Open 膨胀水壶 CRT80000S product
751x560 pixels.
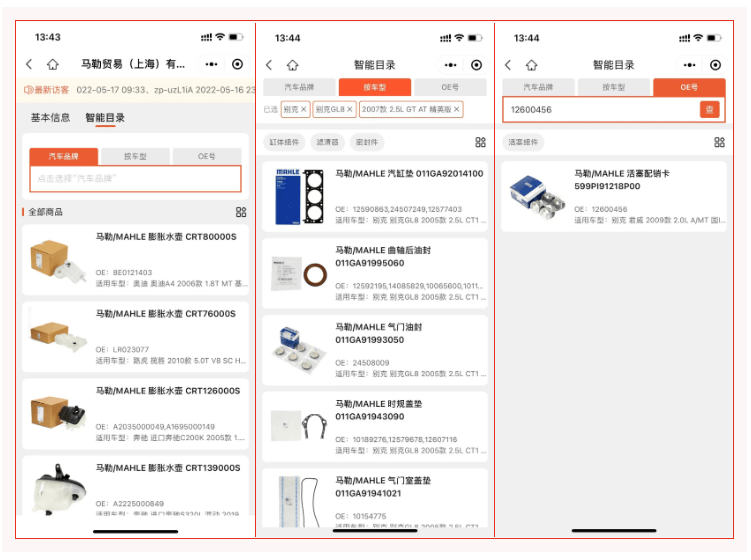tap(136, 260)
